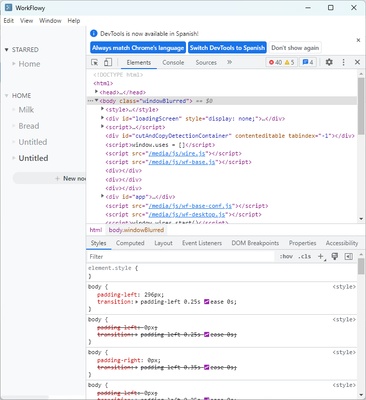
Task: Expand the loadingScreen div node
Action: [x=102, y=118]
